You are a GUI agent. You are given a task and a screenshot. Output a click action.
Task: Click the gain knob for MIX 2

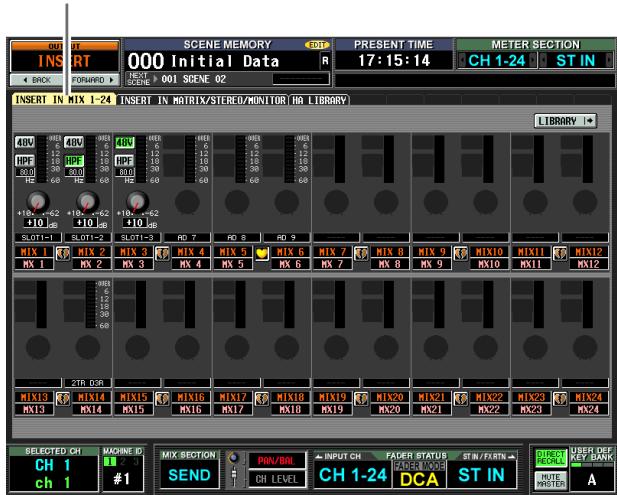click(x=87, y=201)
